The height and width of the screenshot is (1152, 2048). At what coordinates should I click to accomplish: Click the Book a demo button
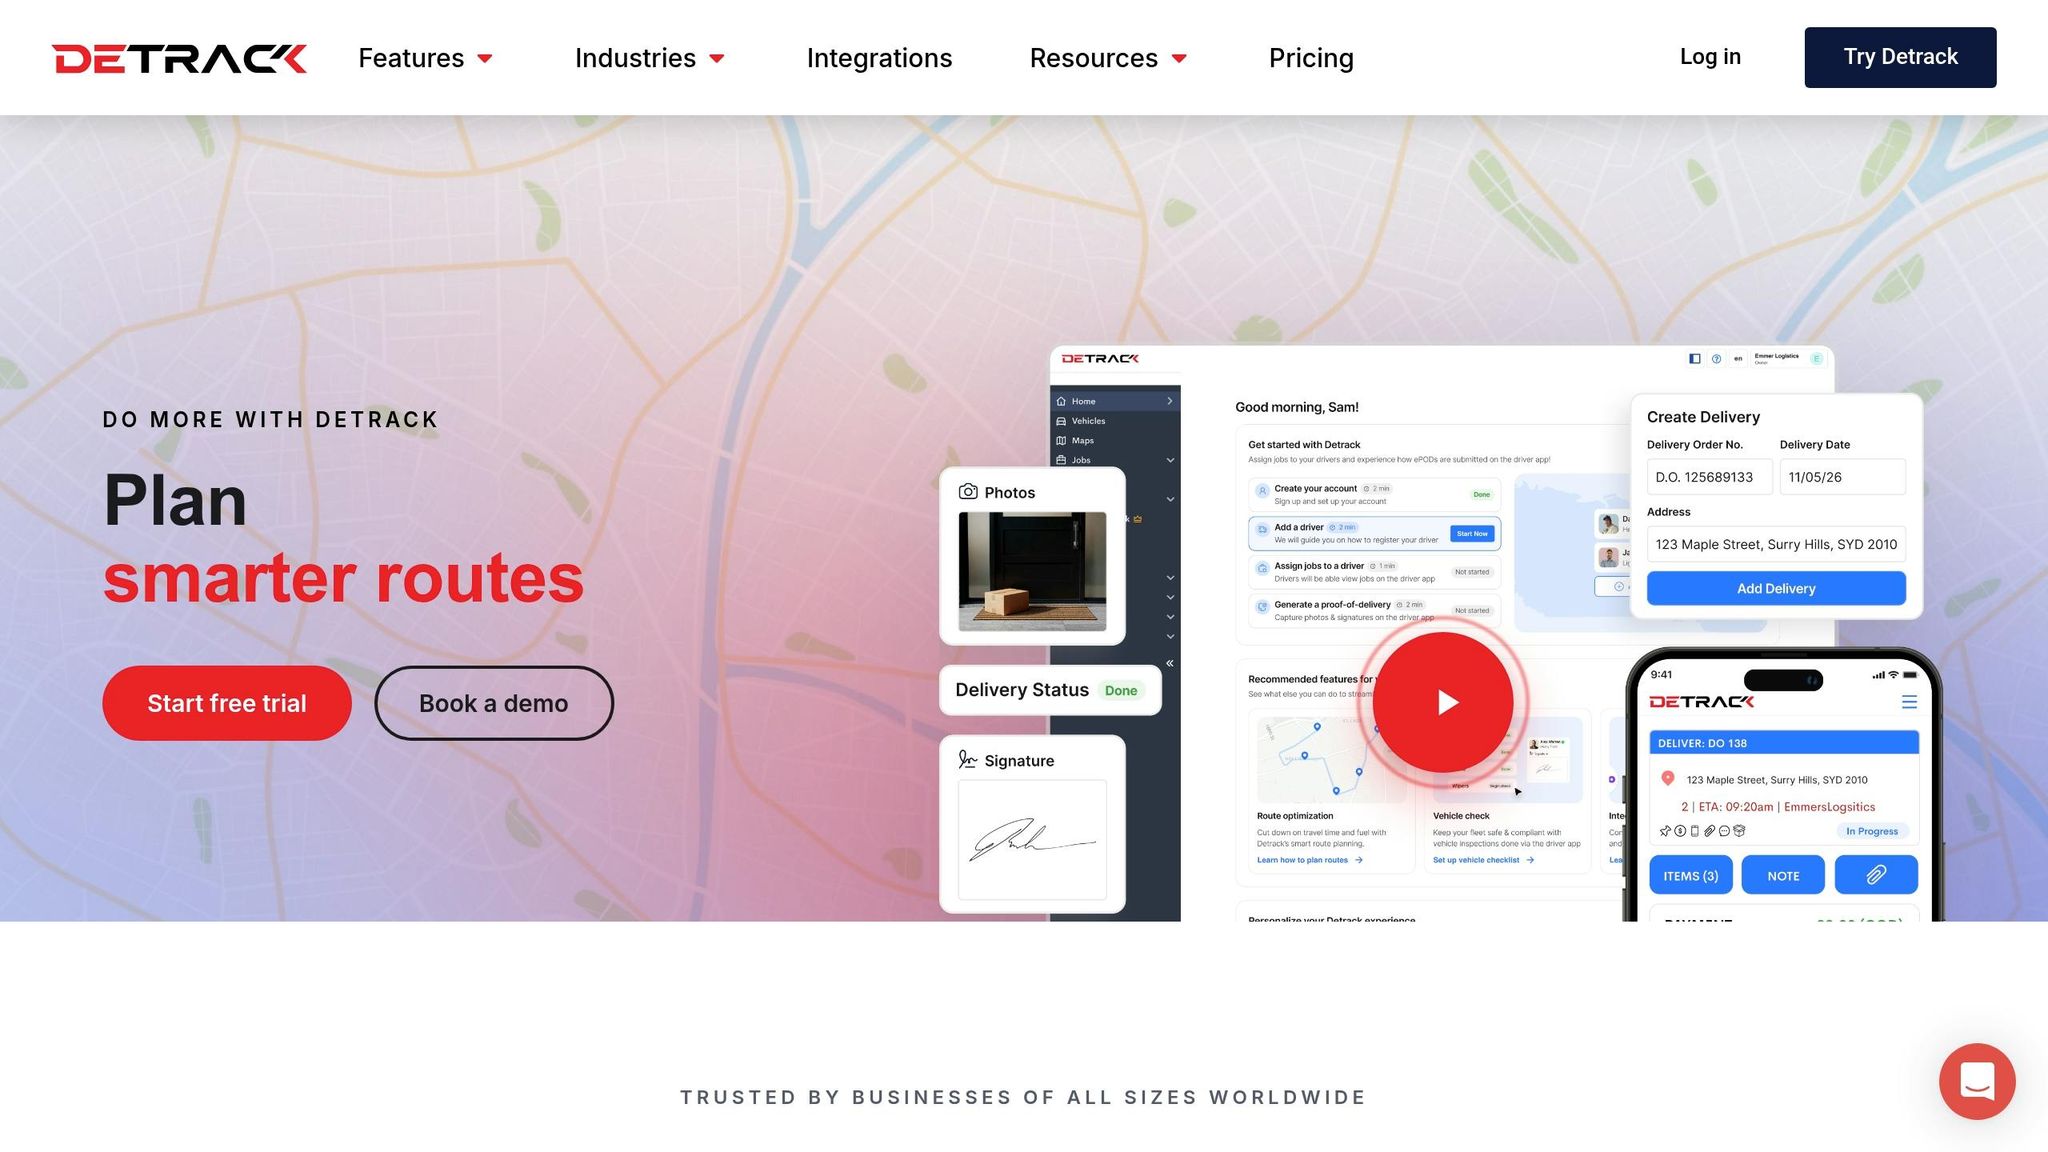point(494,703)
